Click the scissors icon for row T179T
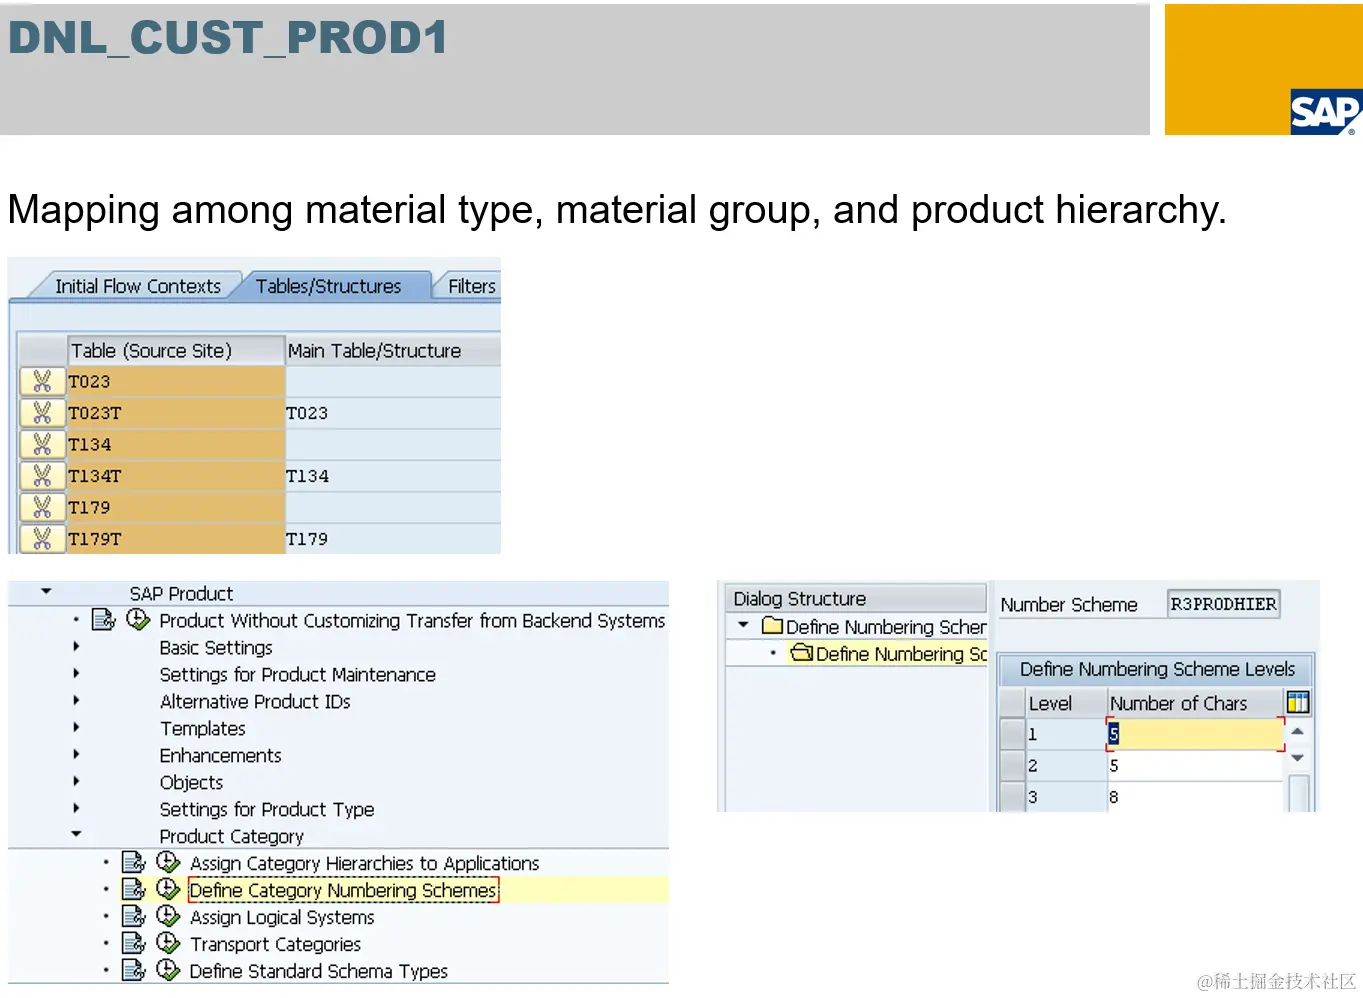Viewport: 1363px width, 998px height. tap(42, 538)
